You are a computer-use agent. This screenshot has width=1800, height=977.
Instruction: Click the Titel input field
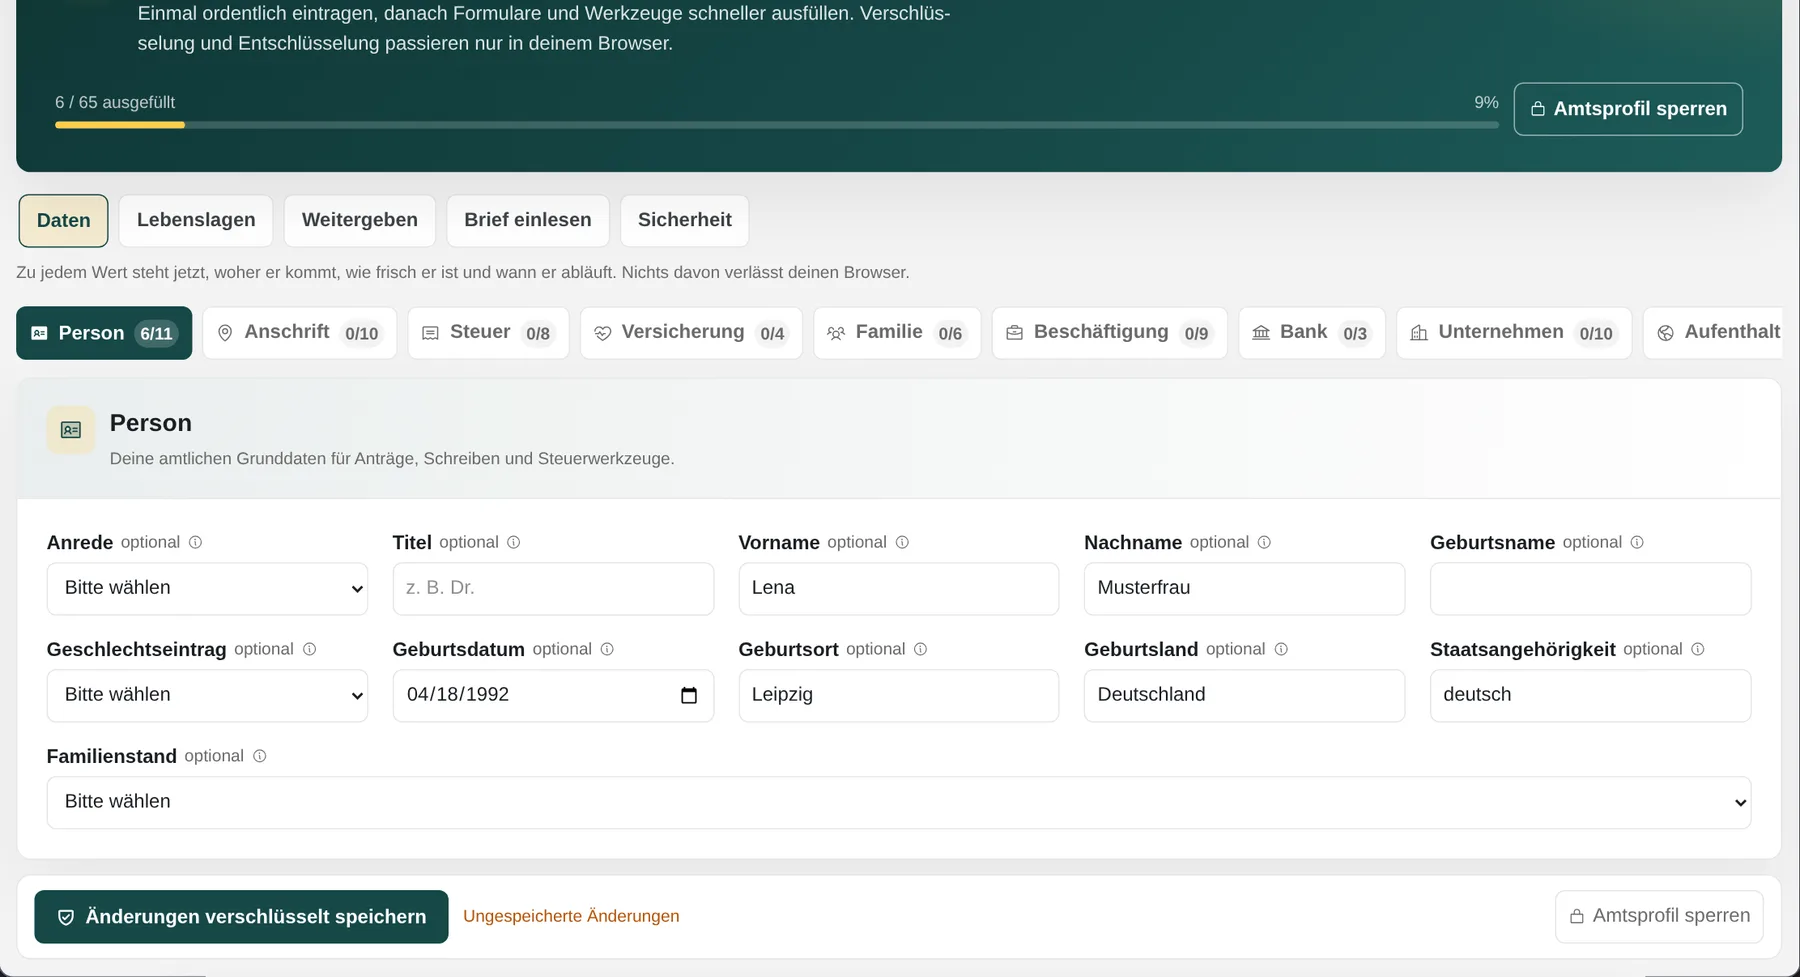553,588
